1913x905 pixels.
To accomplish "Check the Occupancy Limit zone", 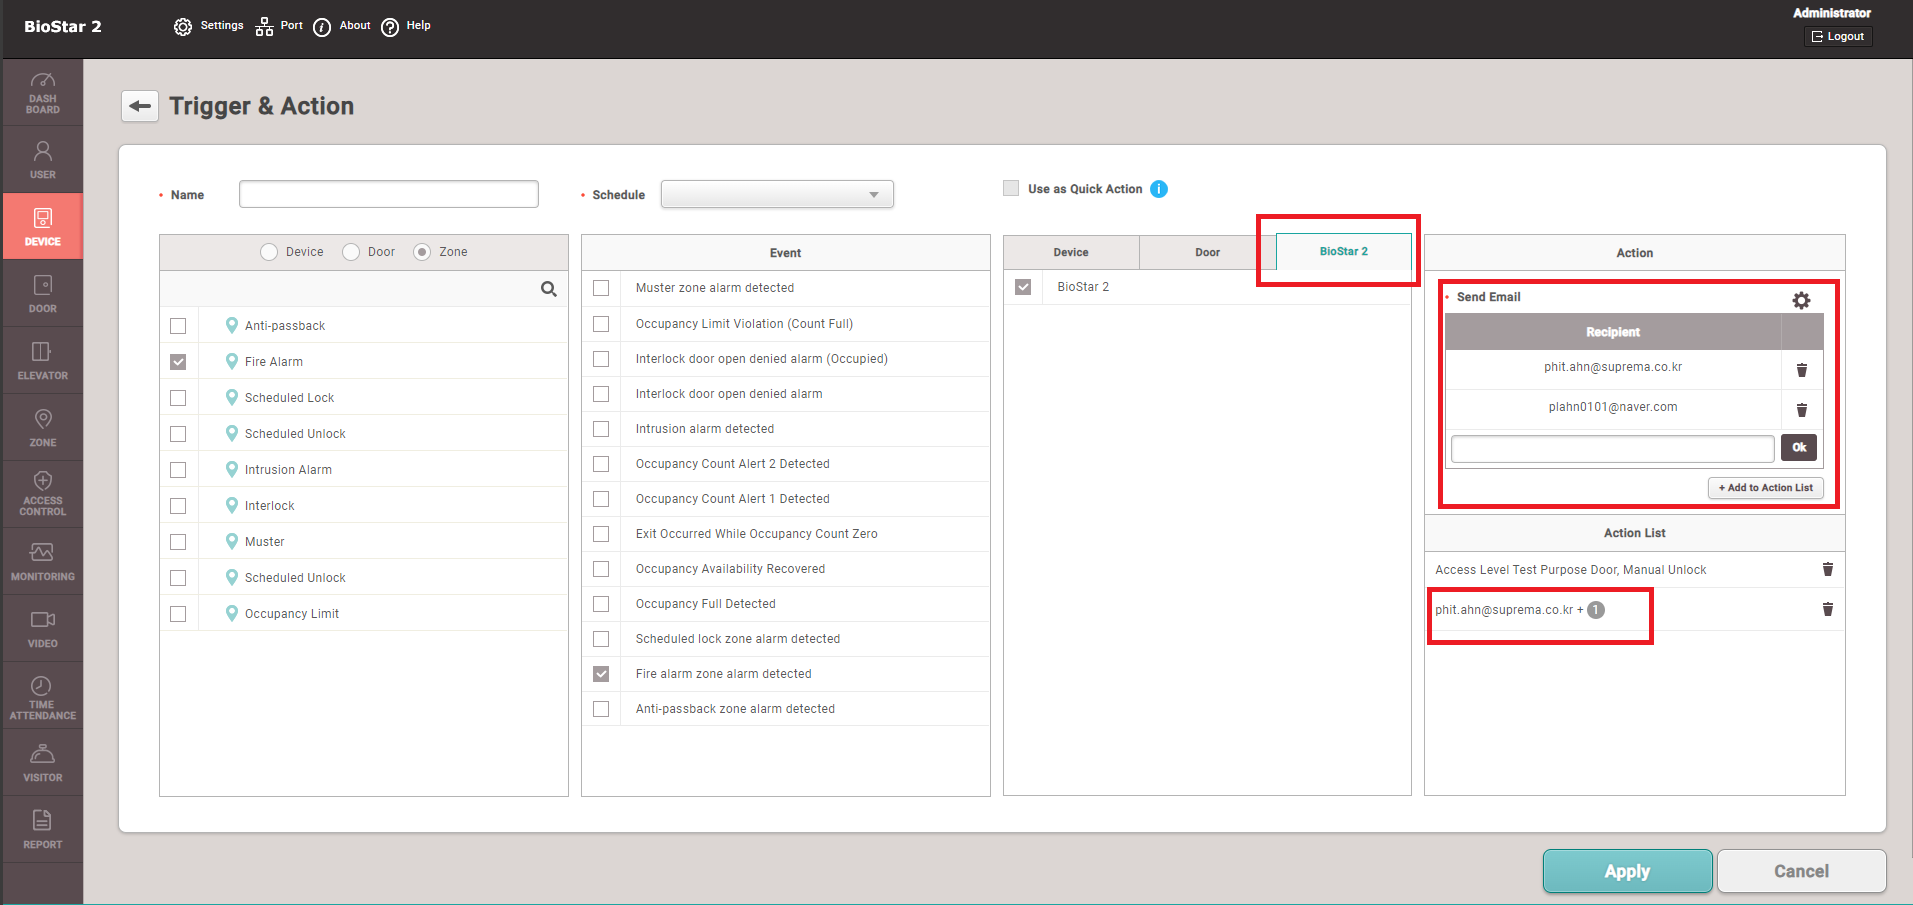I will point(178,614).
